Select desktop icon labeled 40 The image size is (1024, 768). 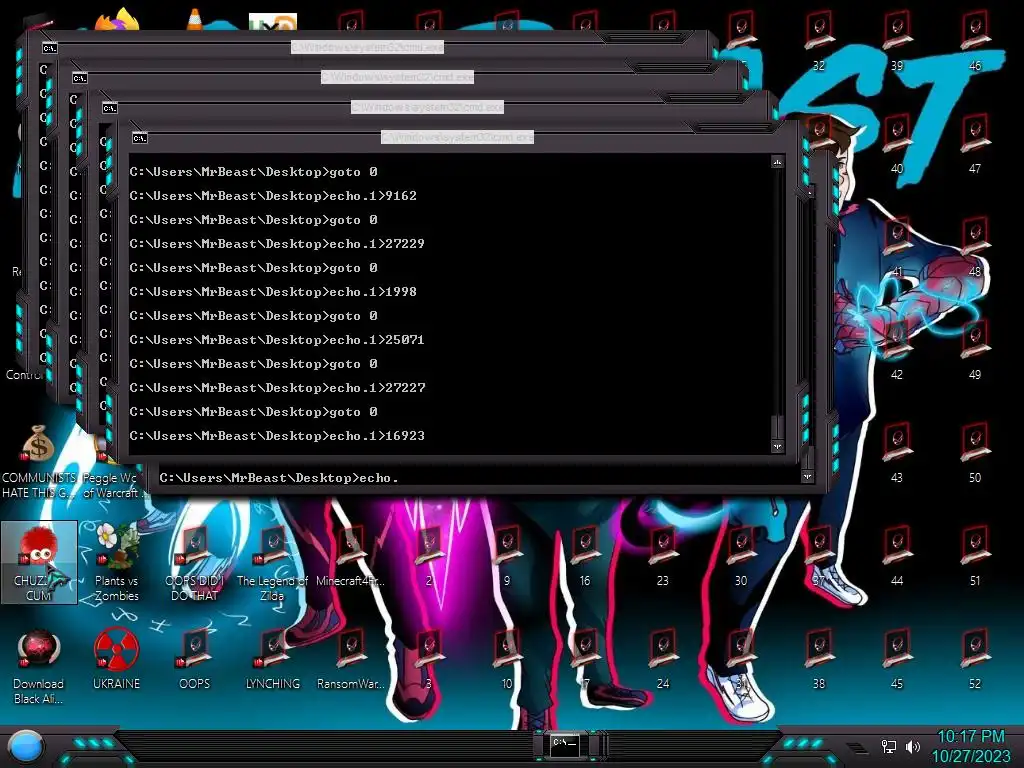point(897,144)
